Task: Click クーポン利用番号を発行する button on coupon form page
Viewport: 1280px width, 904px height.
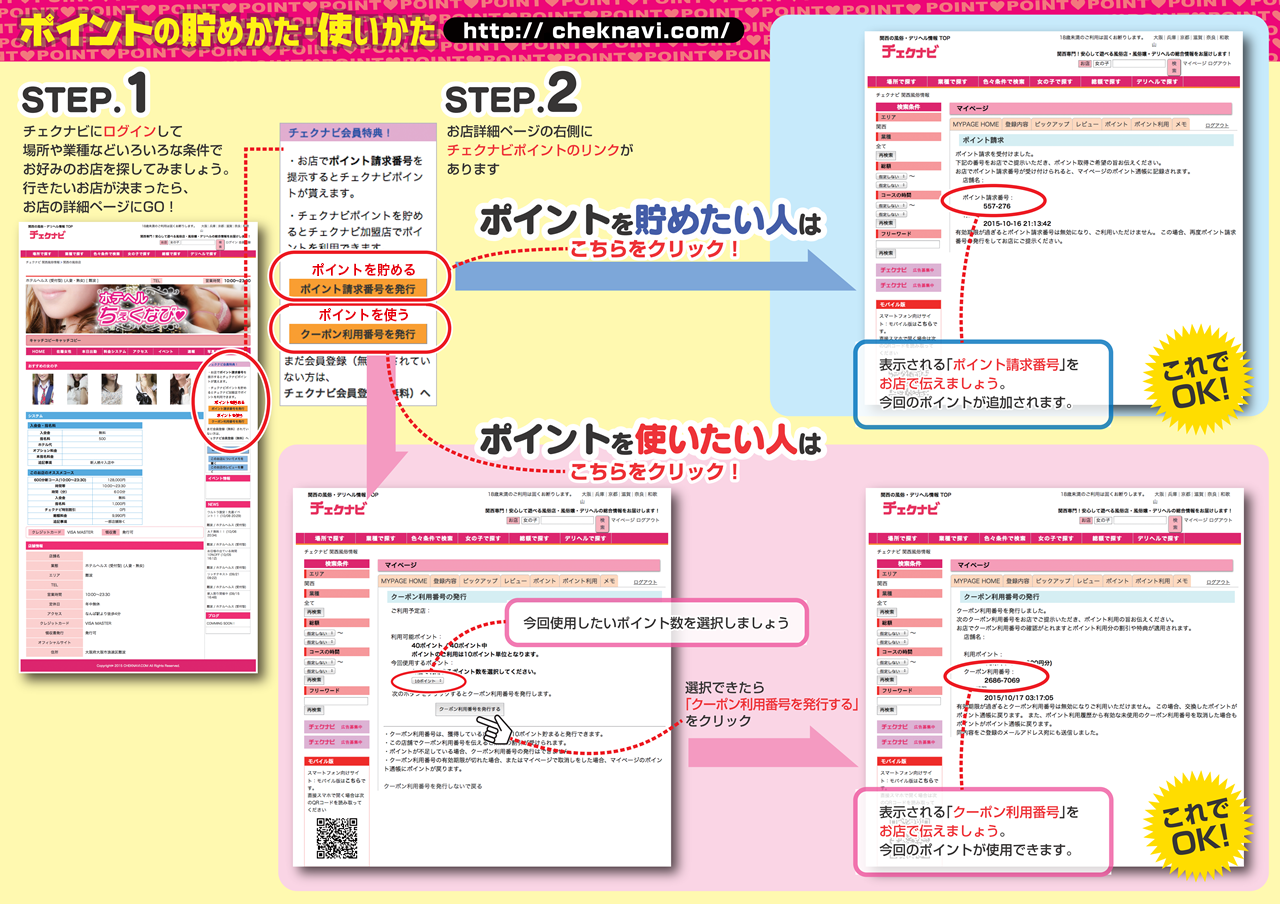Action: (470, 709)
